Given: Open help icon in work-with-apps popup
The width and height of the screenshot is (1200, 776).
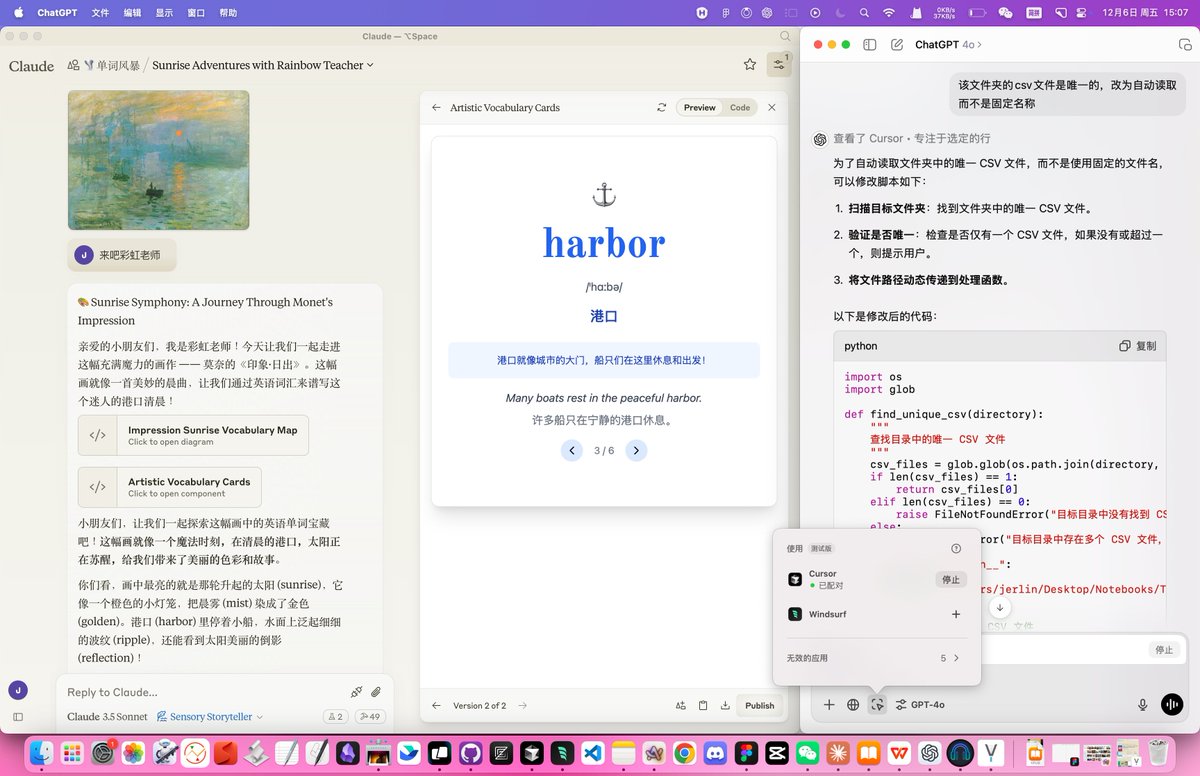Looking at the screenshot, I should tap(956, 549).
